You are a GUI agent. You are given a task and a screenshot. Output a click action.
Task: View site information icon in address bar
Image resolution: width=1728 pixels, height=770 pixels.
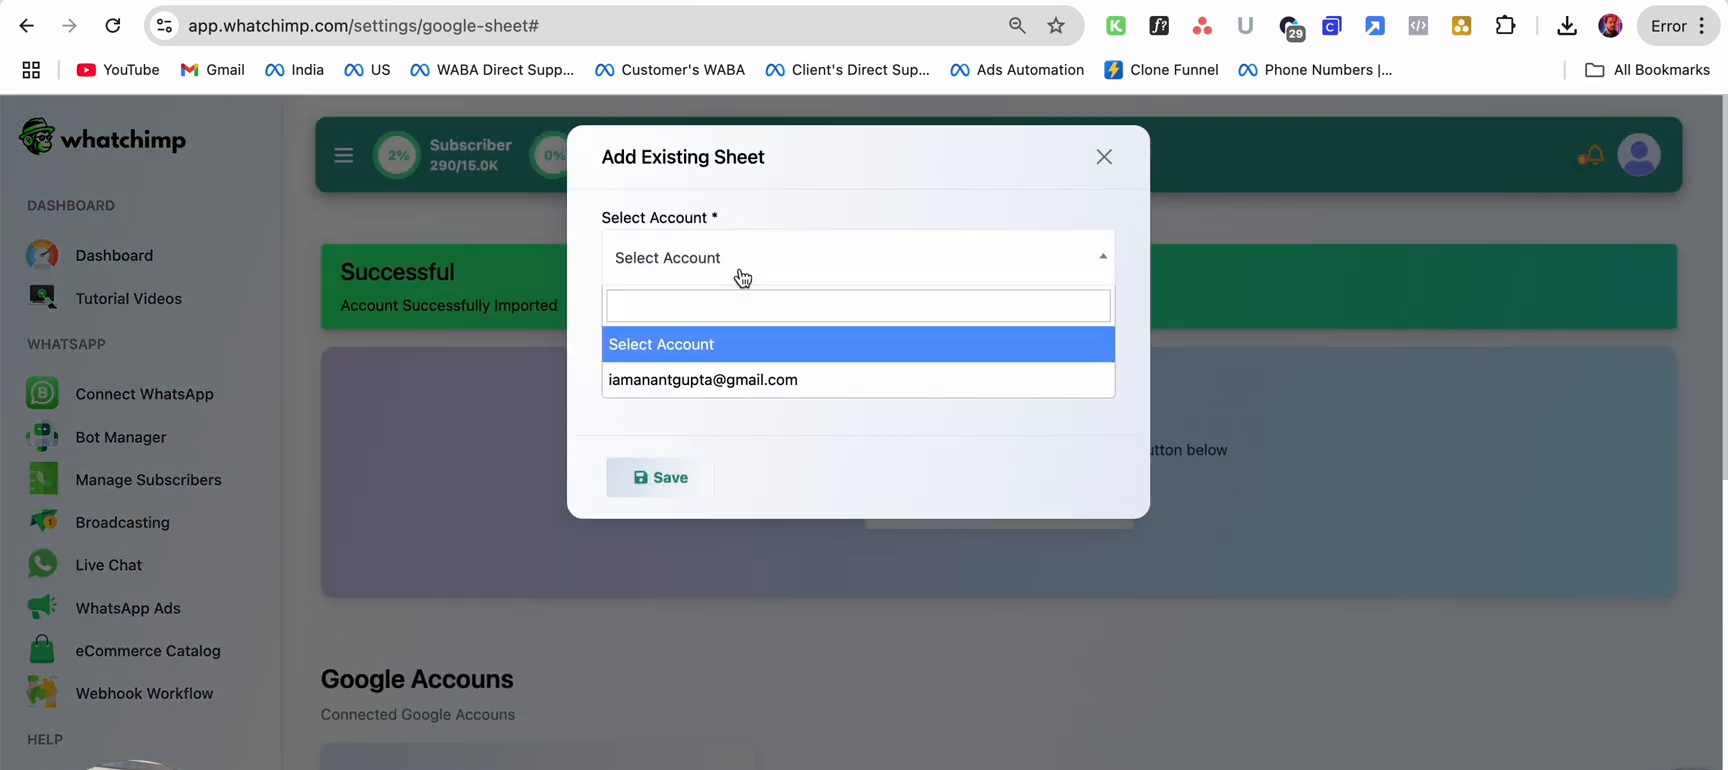[164, 26]
